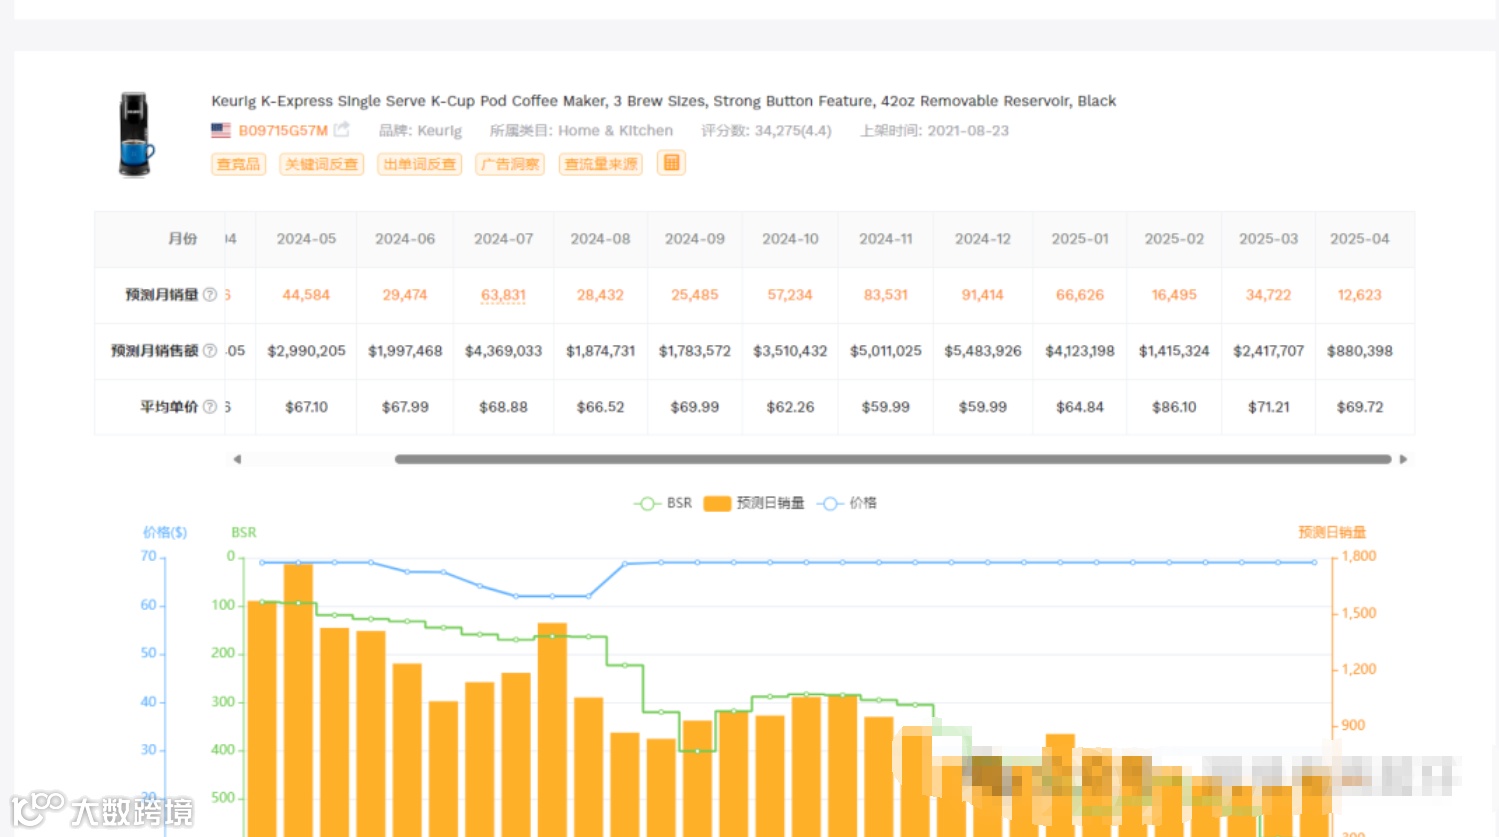Click the monthly sales value 12,623
Viewport: 1499px width, 837px height.
(x=1360, y=295)
